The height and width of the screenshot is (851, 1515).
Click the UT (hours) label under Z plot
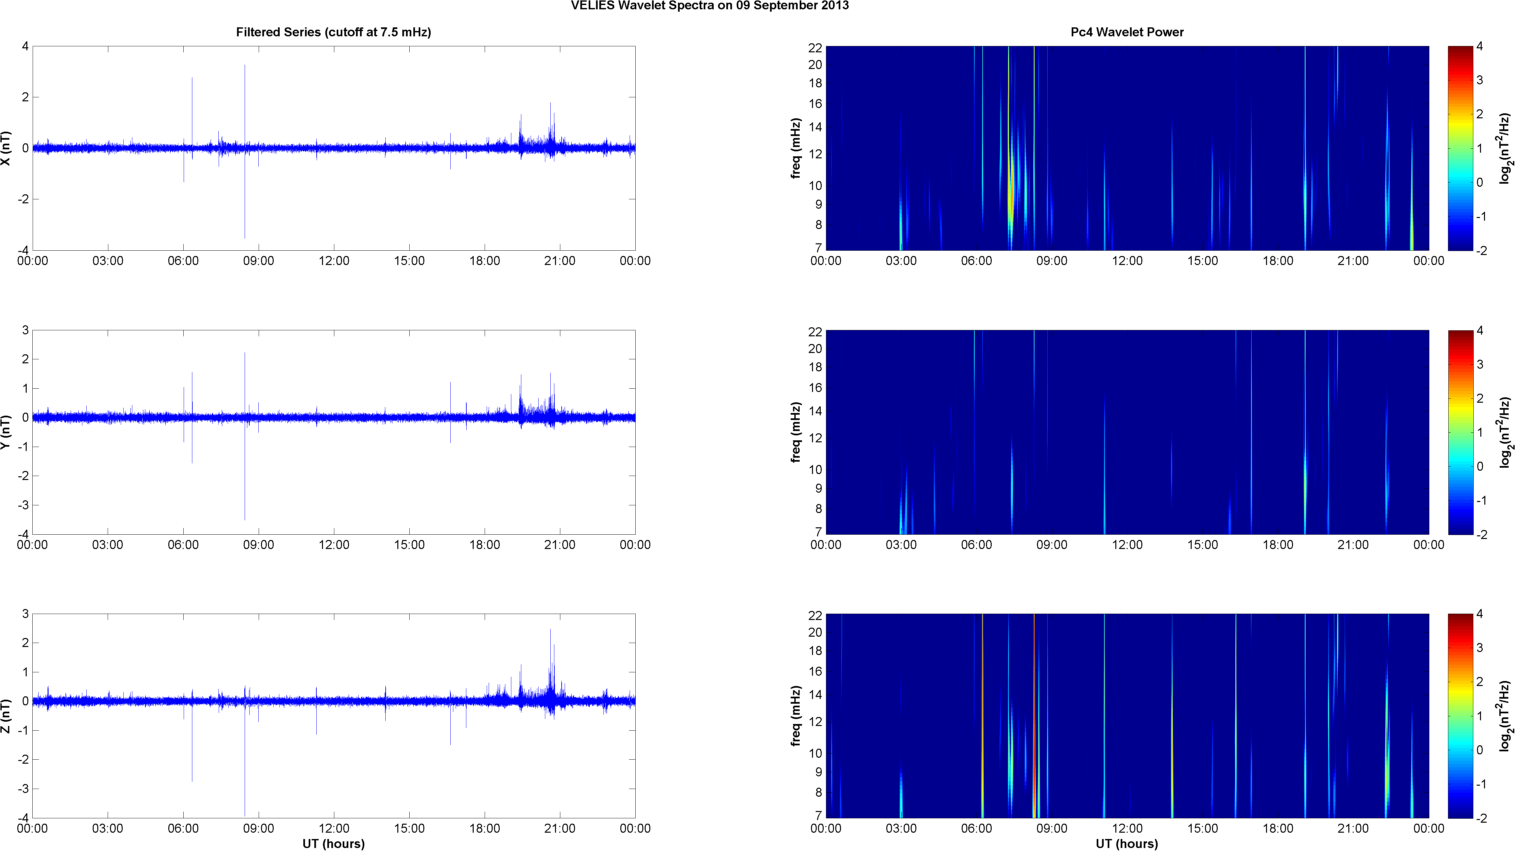(333, 844)
